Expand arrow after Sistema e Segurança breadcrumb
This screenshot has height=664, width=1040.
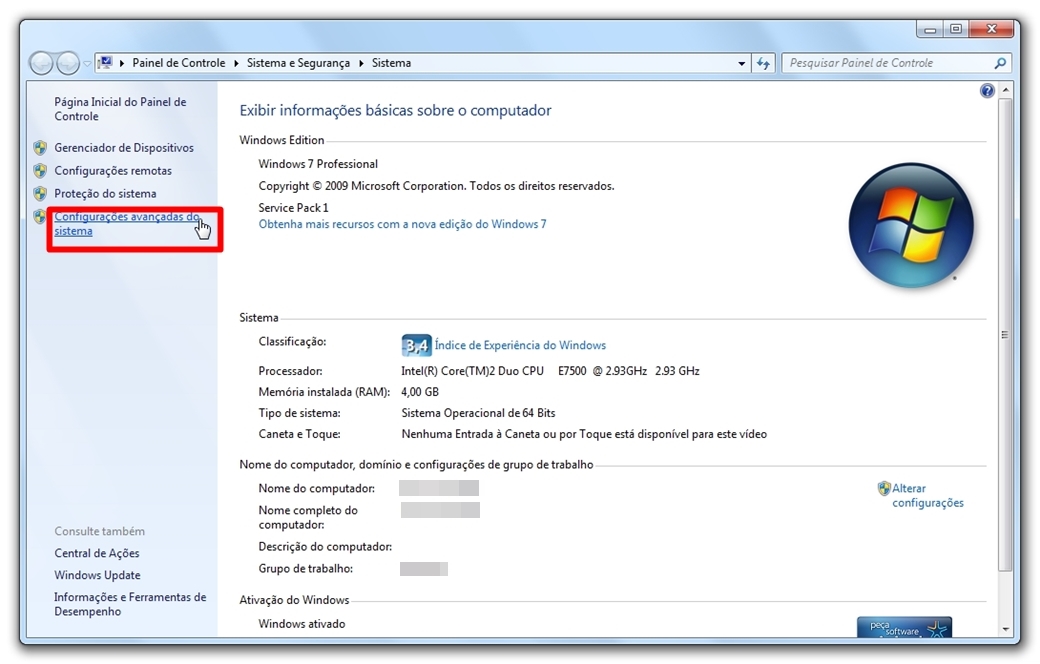coord(361,64)
